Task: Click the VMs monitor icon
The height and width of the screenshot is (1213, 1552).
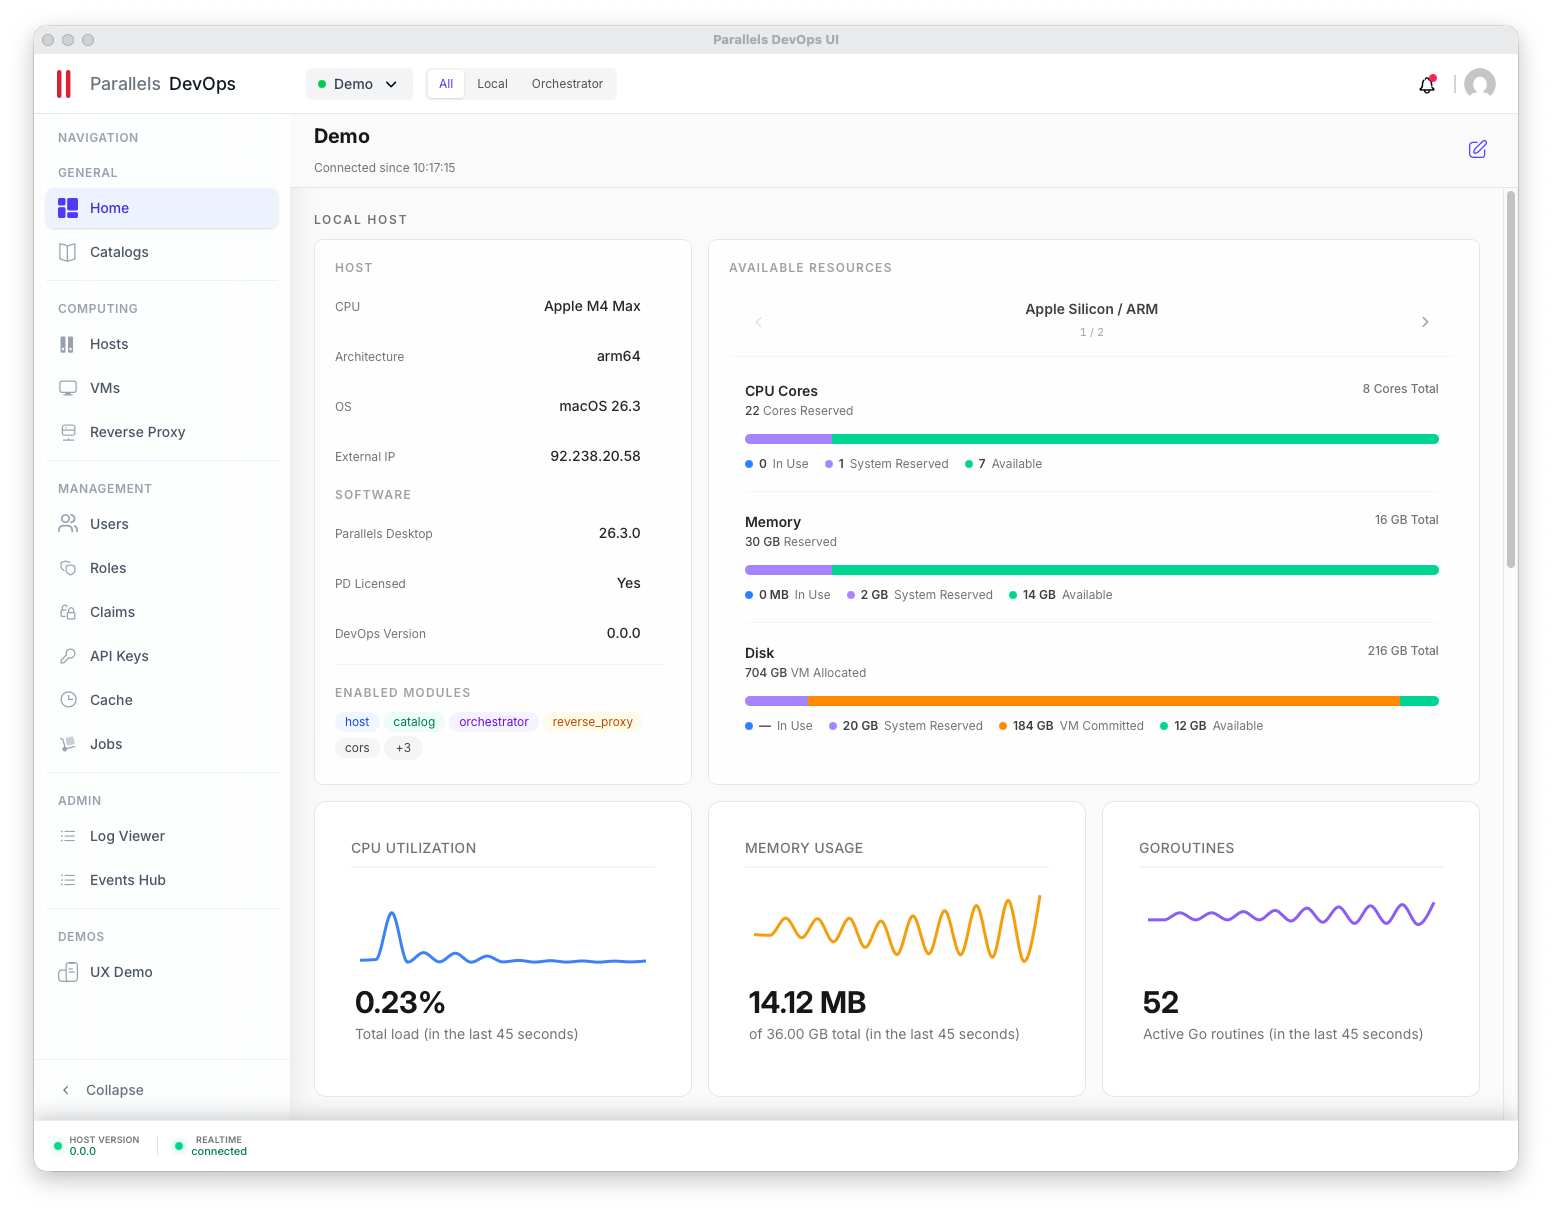Action: 68,388
